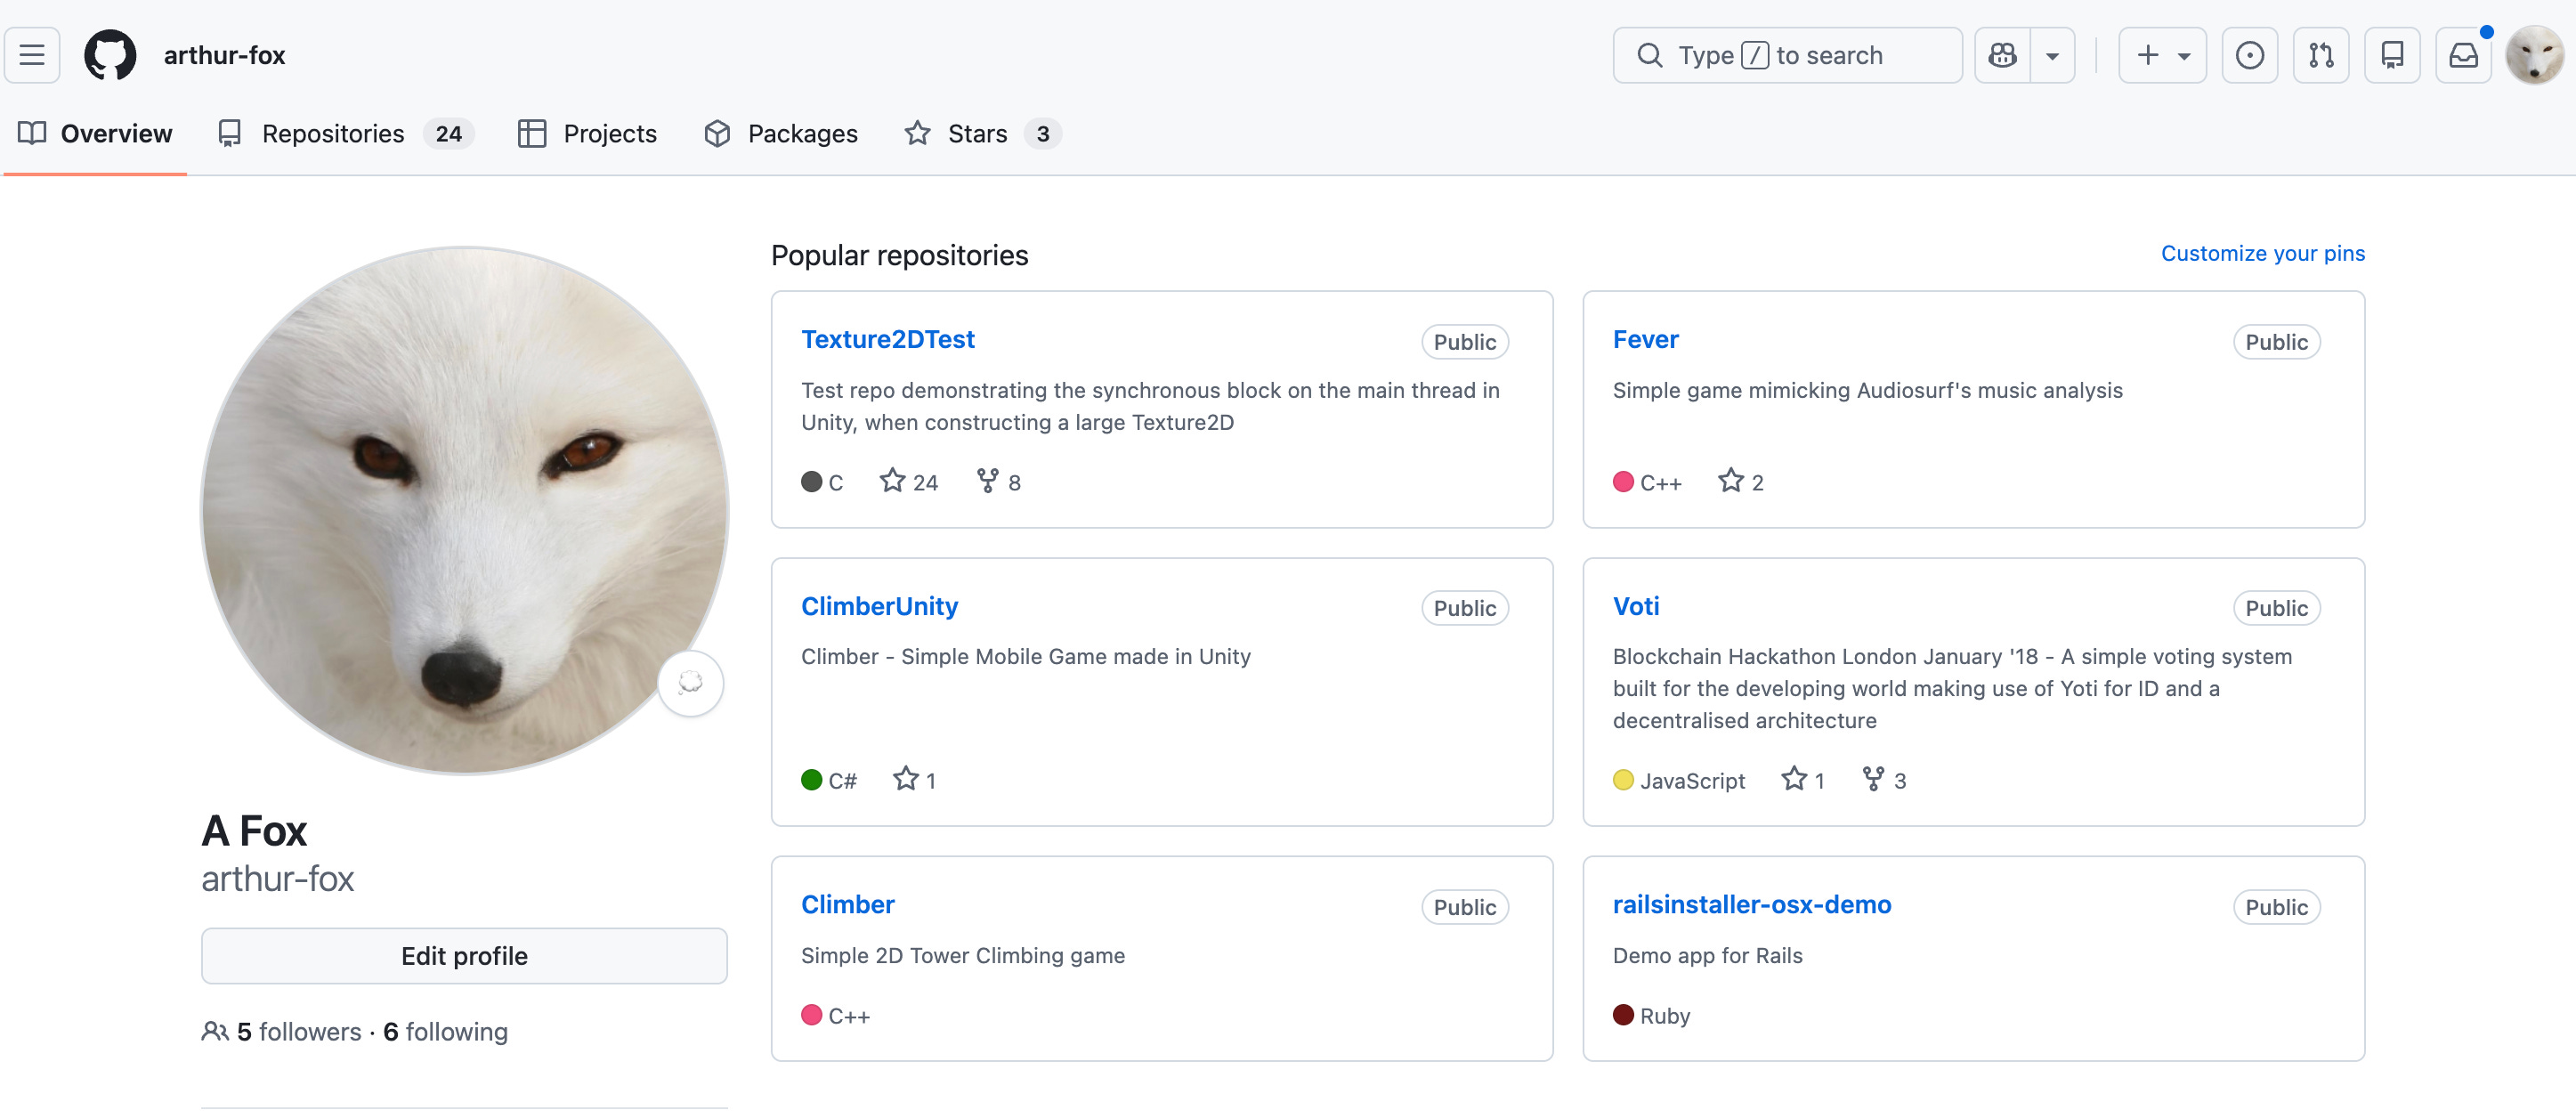Click the Edit profile button
The width and height of the screenshot is (2576, 1118).
[x=464, y=956]
